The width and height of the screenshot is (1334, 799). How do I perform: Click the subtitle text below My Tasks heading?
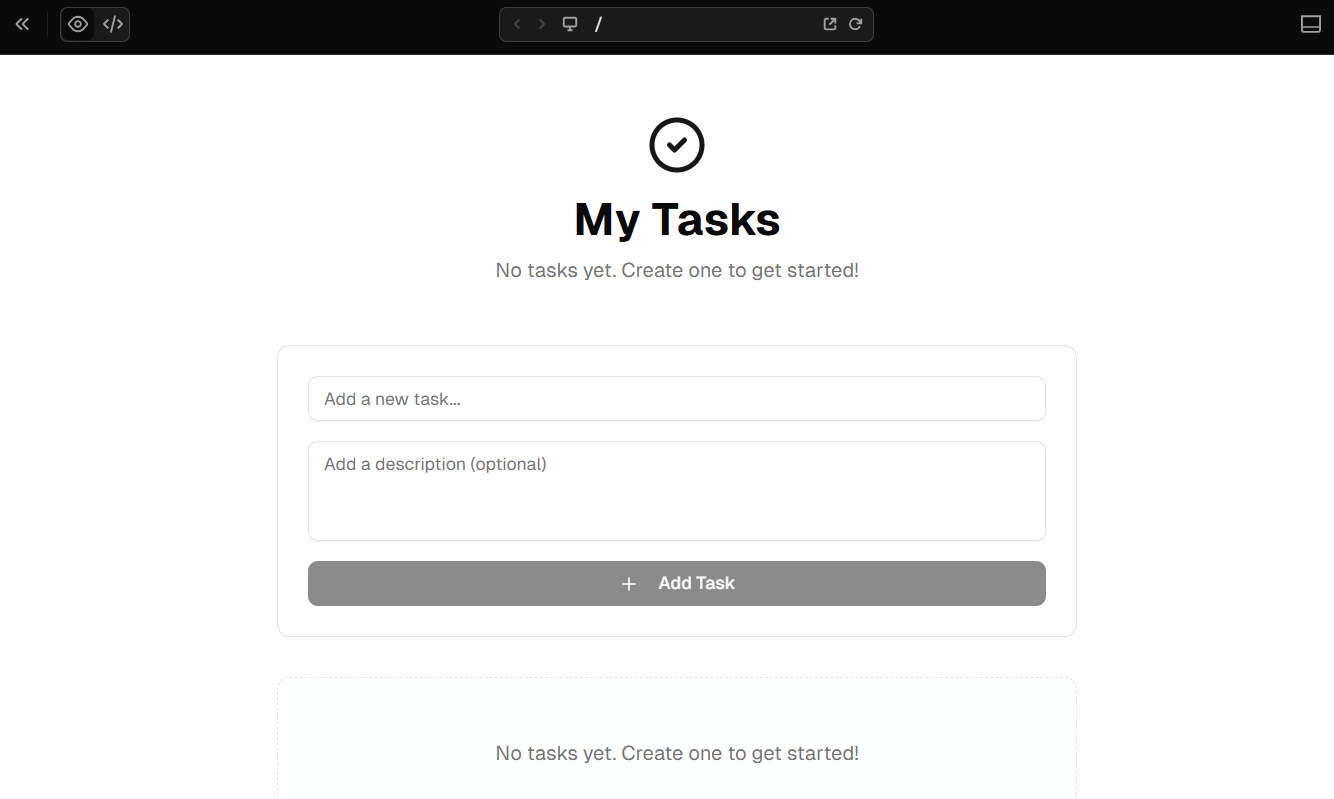677,271
